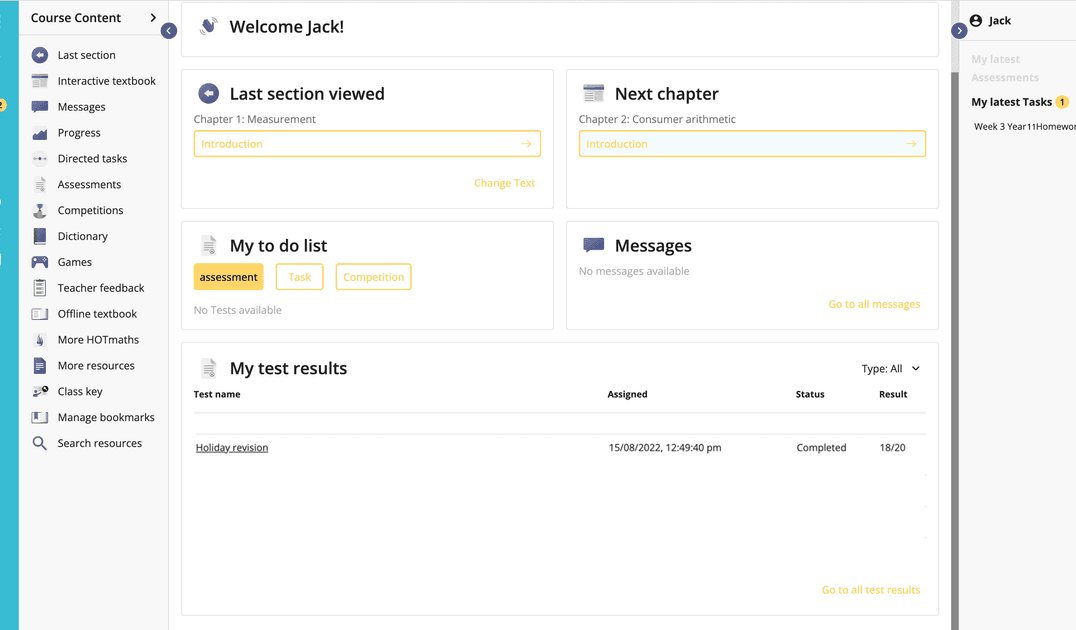Expand the right panel arrow button
This screenshot has width=1076, height=630.
[960, 31]
